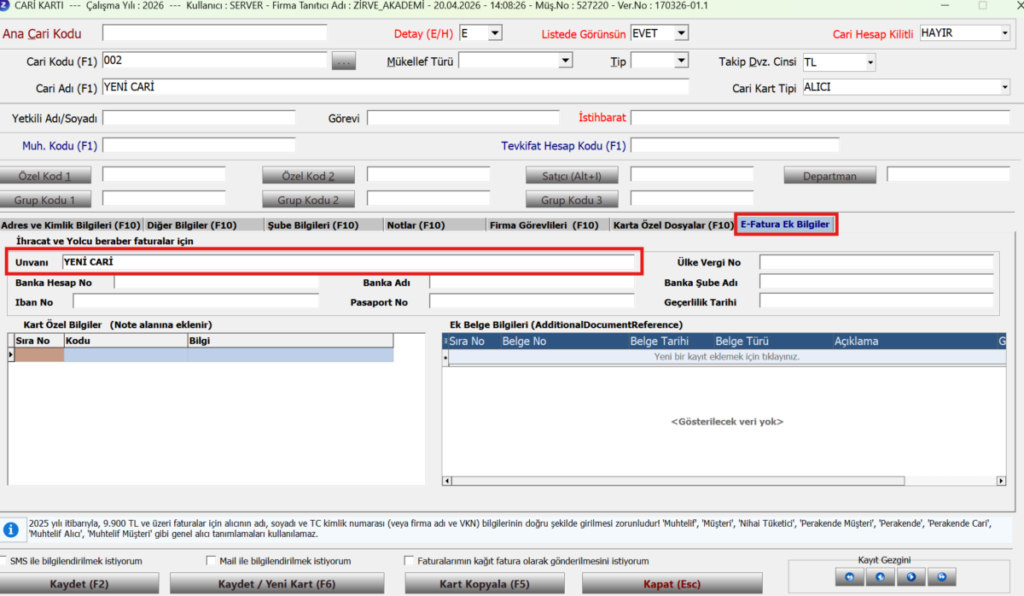Switch to Adres ve Kimlik Bilgileri tab
Screen dimensions: 1024x596
click(71, 225)
